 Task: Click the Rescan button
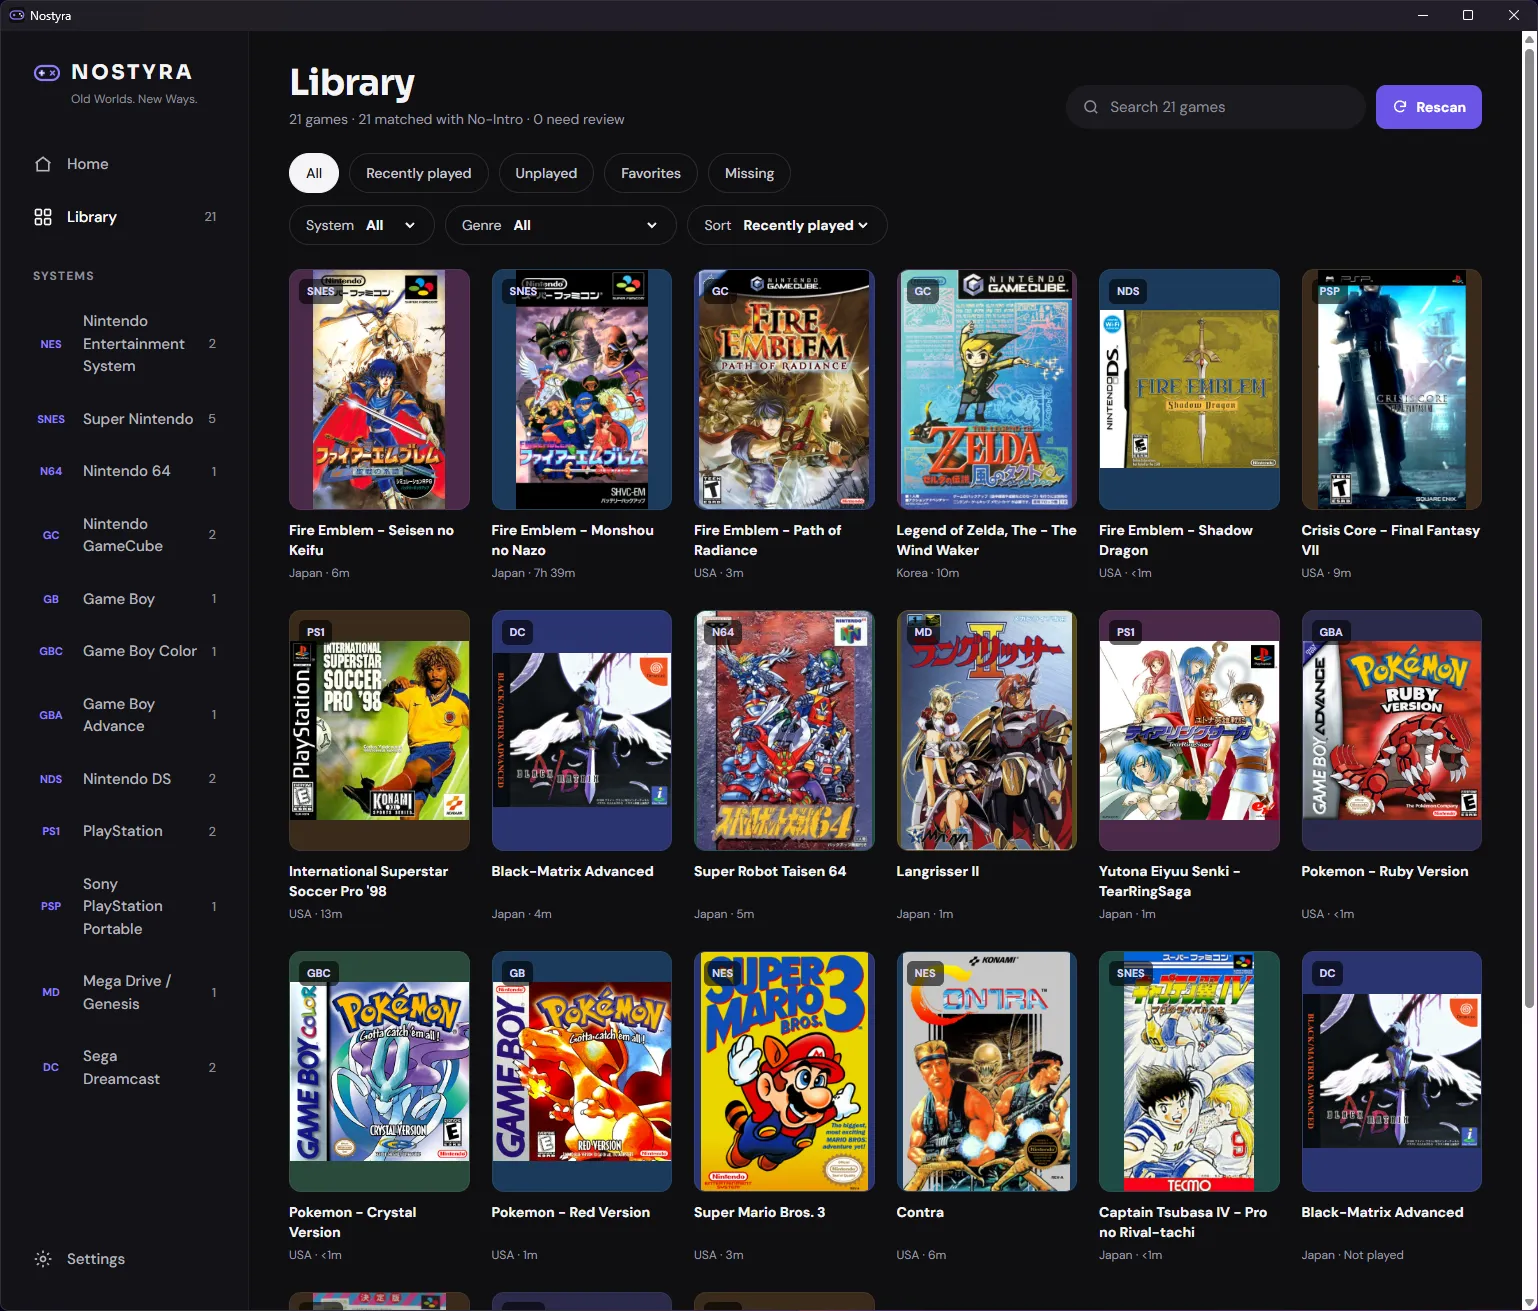point(1429,107)
